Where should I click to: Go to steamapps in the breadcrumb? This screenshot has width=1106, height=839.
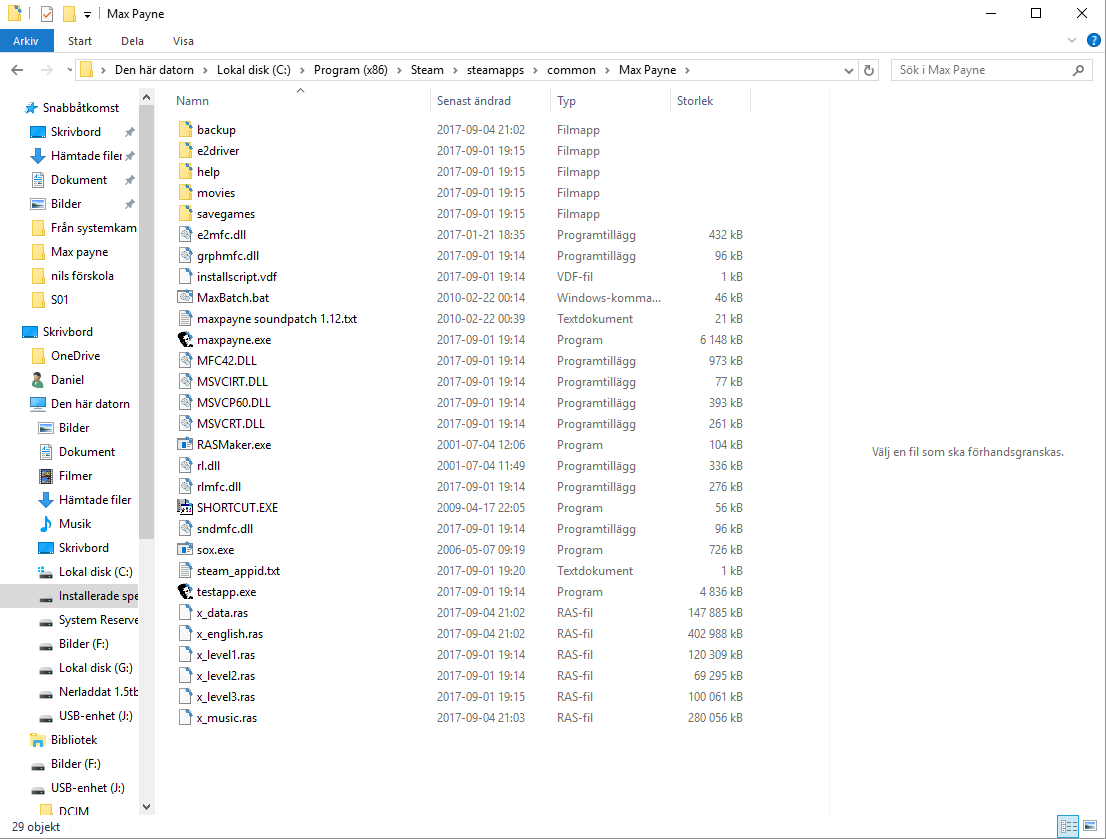point(495,70)
